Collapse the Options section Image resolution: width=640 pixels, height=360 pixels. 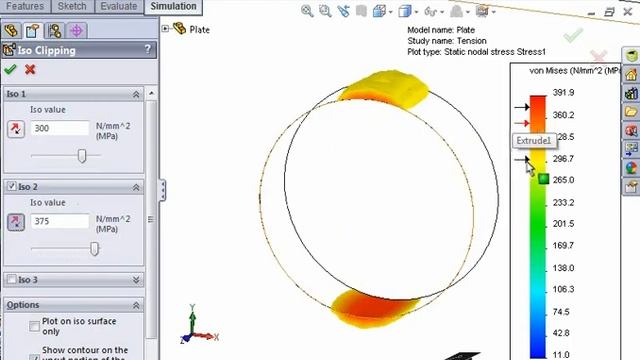click(x=136, y=305)
